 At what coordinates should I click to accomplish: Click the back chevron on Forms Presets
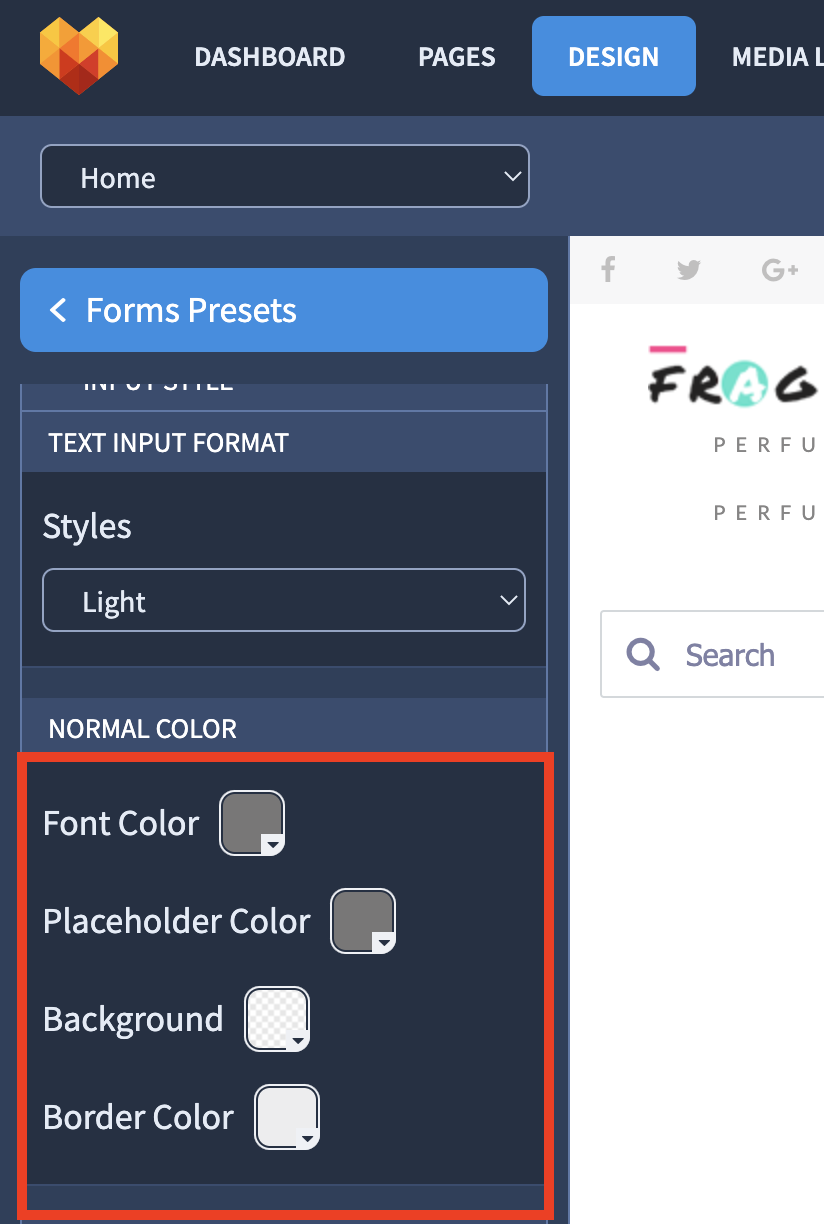[58, 310]
